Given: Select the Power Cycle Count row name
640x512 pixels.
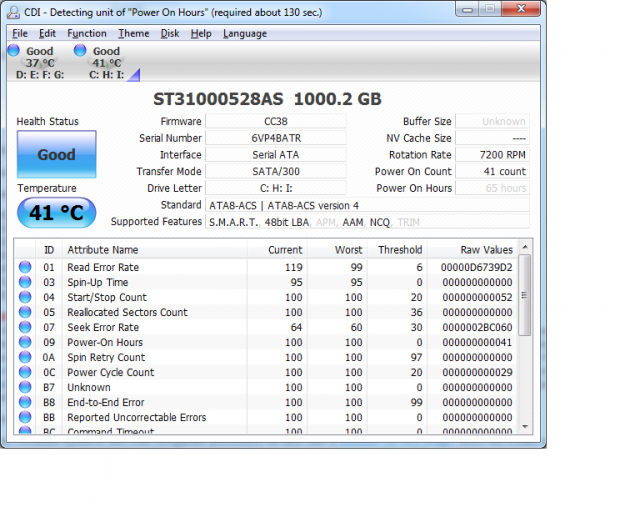Looking at the screenshot, I should (111, 372).
